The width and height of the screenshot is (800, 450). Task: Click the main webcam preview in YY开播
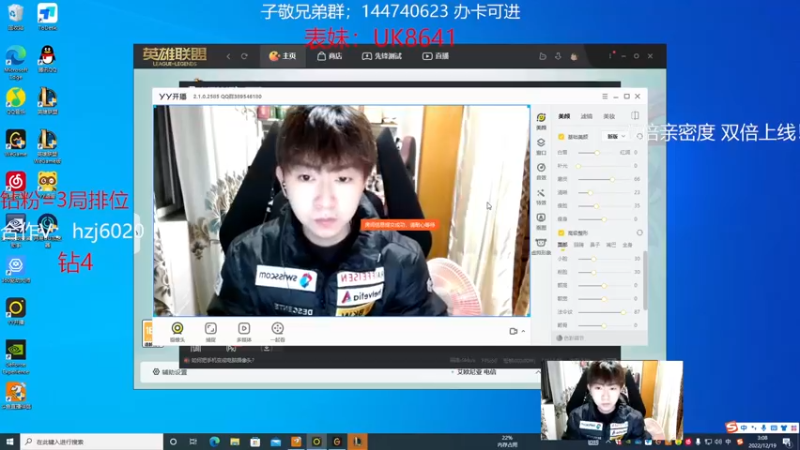(341, 211)
